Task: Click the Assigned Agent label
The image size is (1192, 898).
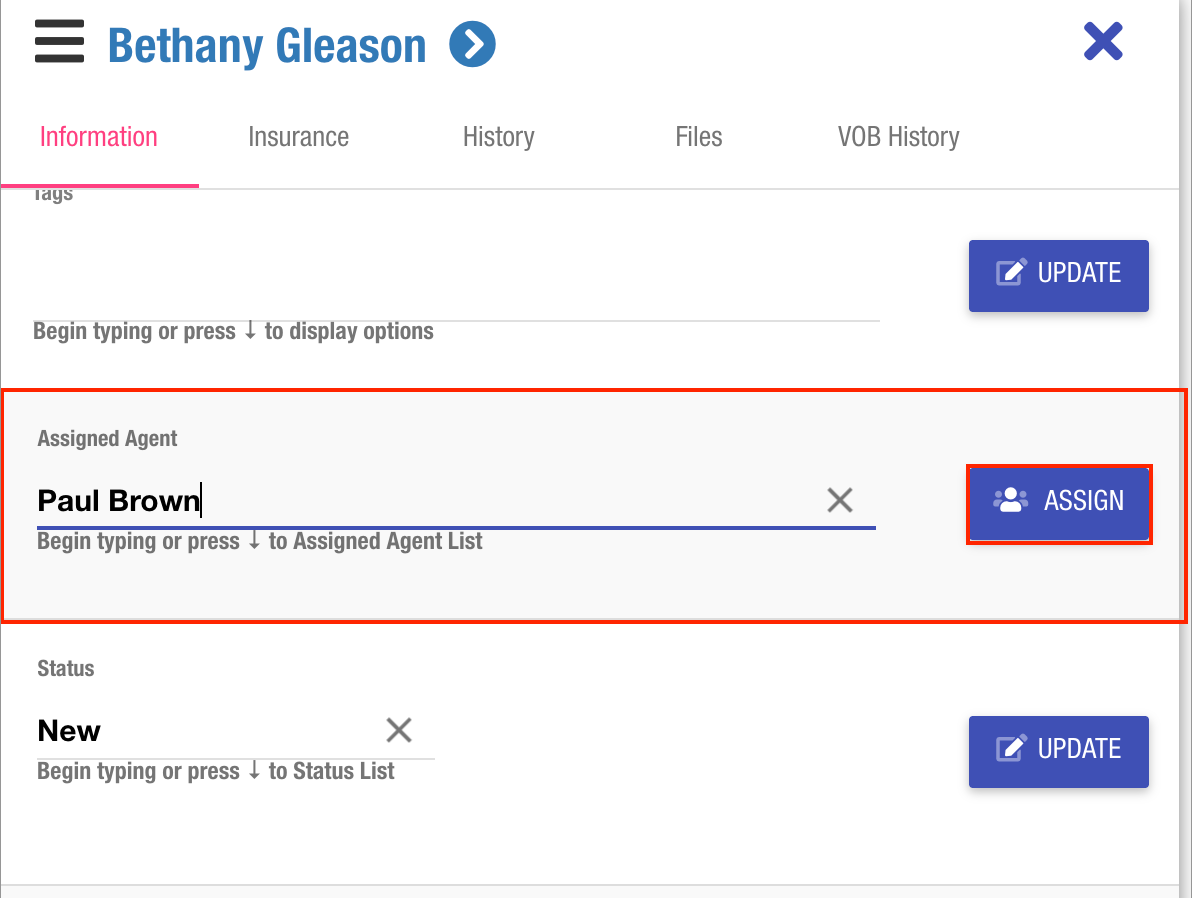Action: click(x=107, y=438)
